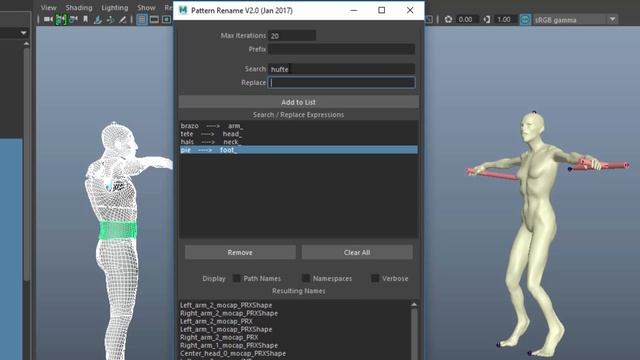Select the pie to foot_ expression row

coord(299,150)
